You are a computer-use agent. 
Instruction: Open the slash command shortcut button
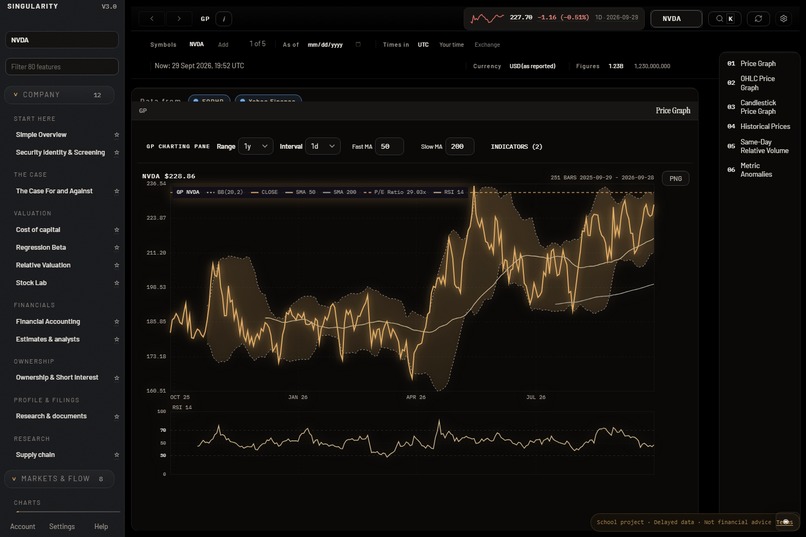(x=224, y=18)
